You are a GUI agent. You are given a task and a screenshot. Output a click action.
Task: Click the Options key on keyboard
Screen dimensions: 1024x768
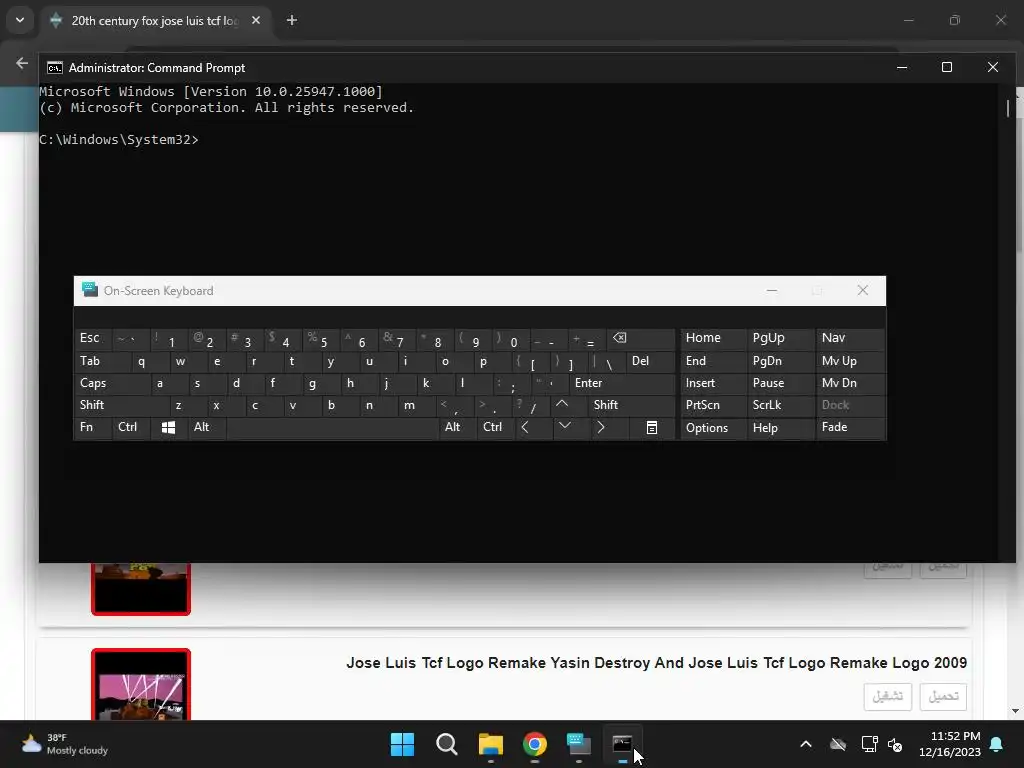[713, 428]
